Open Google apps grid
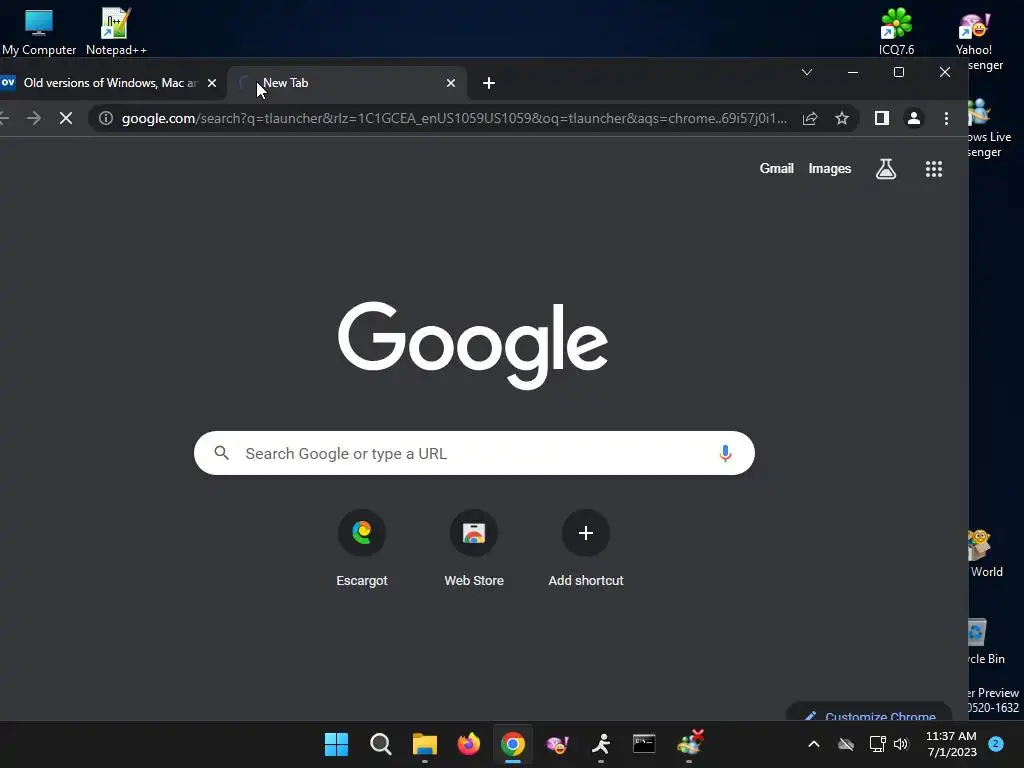This screenshot has height=768, width=1024. [934, 169]
